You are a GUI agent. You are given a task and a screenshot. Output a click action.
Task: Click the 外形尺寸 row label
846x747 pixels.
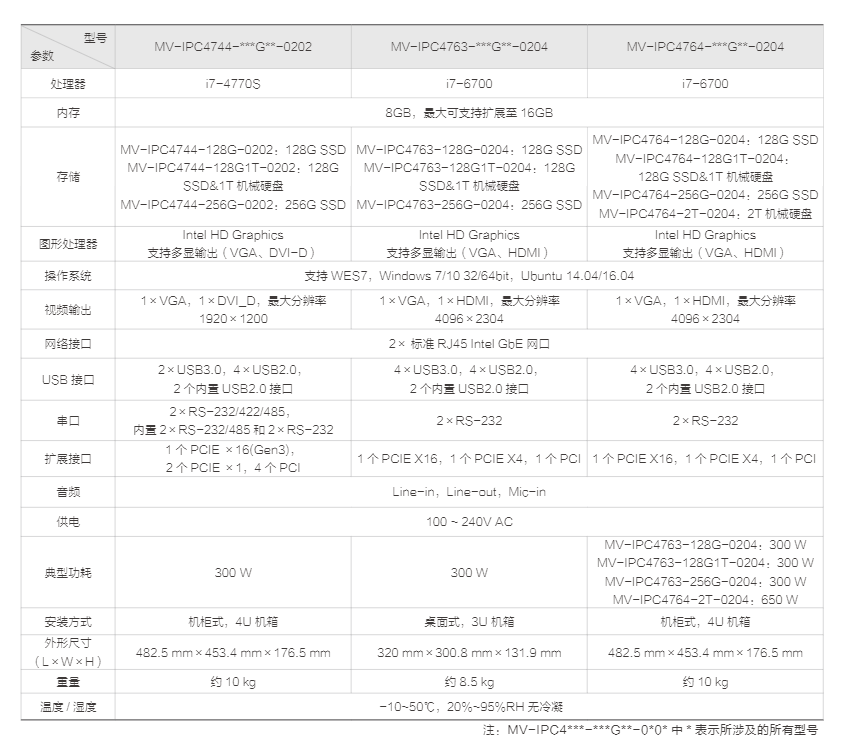tap(68, 652)
